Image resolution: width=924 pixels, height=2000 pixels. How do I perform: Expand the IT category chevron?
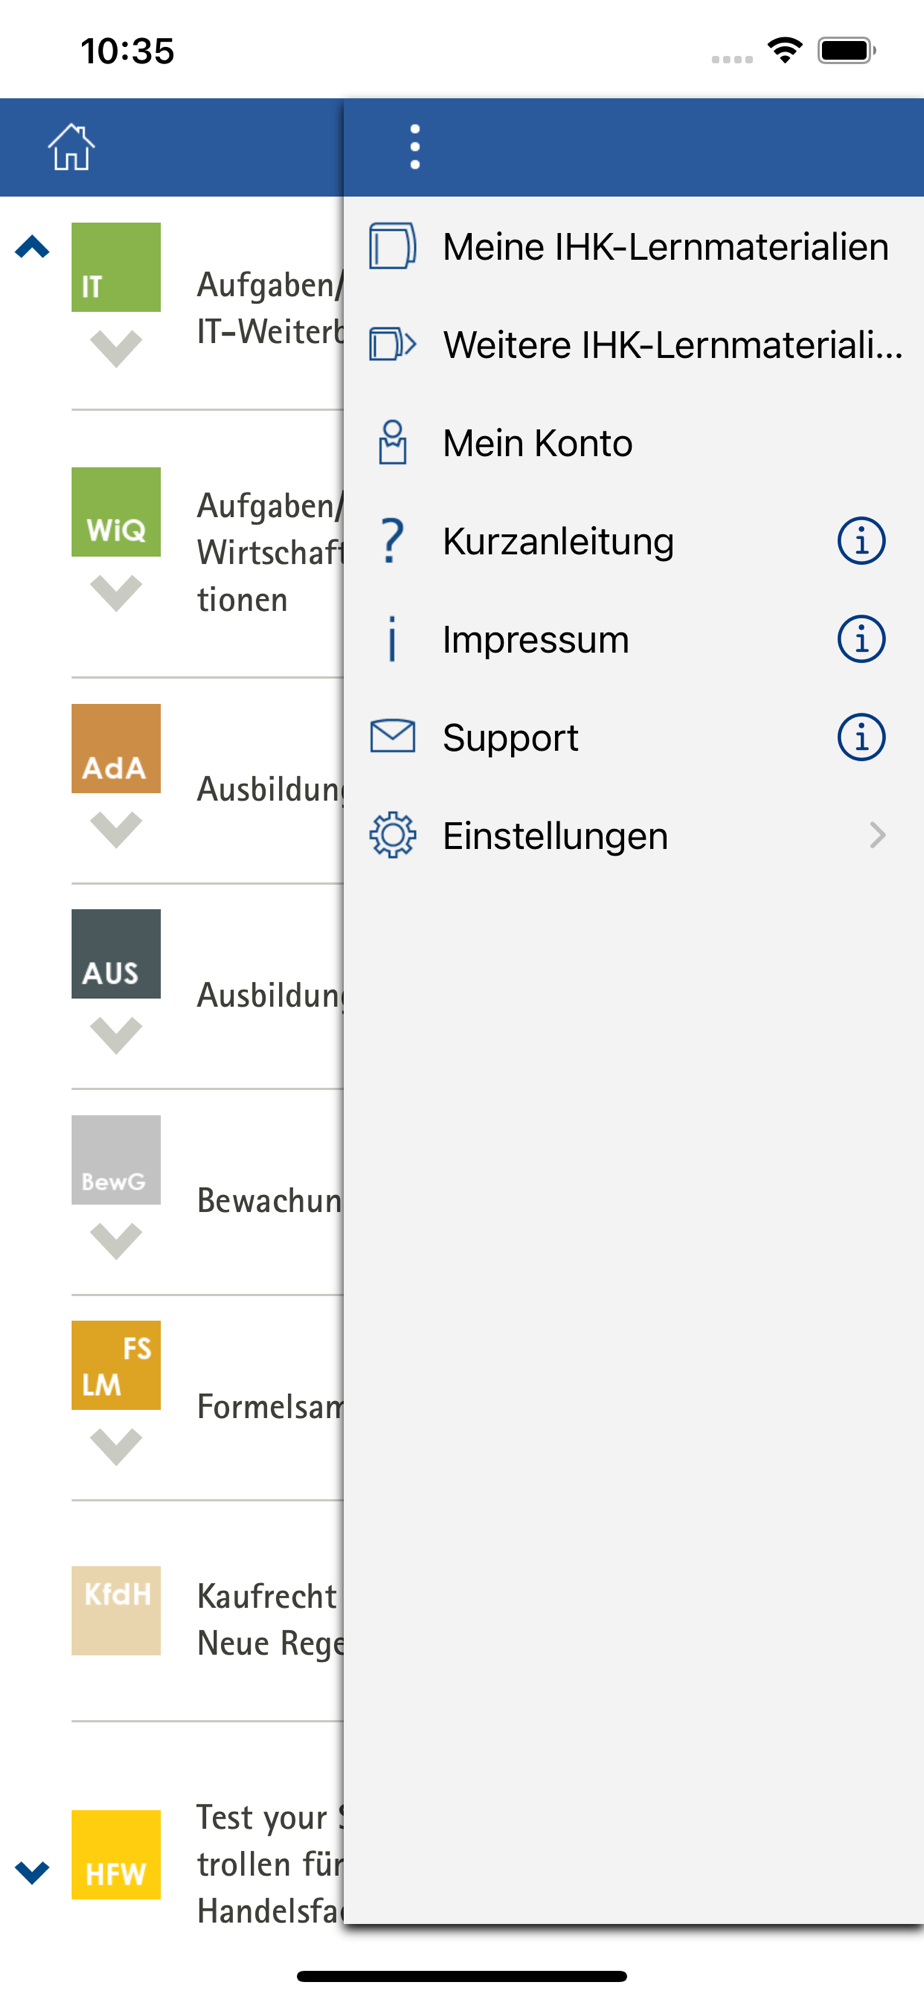[116, 348]
